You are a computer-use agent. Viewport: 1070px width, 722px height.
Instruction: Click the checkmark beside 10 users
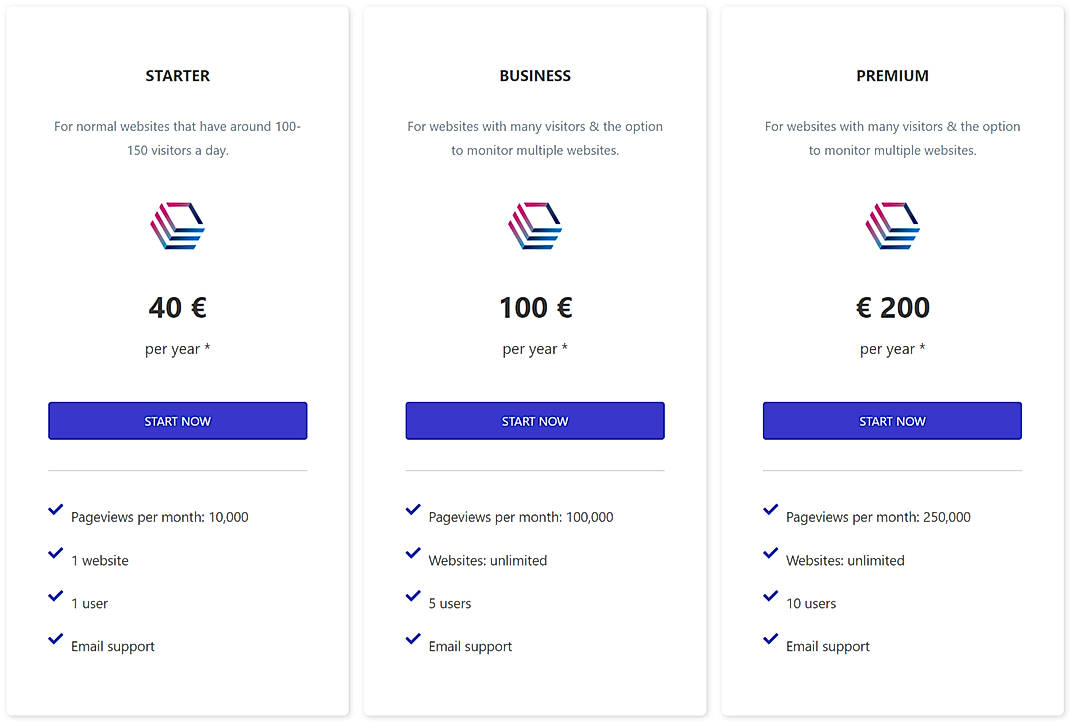770,596
